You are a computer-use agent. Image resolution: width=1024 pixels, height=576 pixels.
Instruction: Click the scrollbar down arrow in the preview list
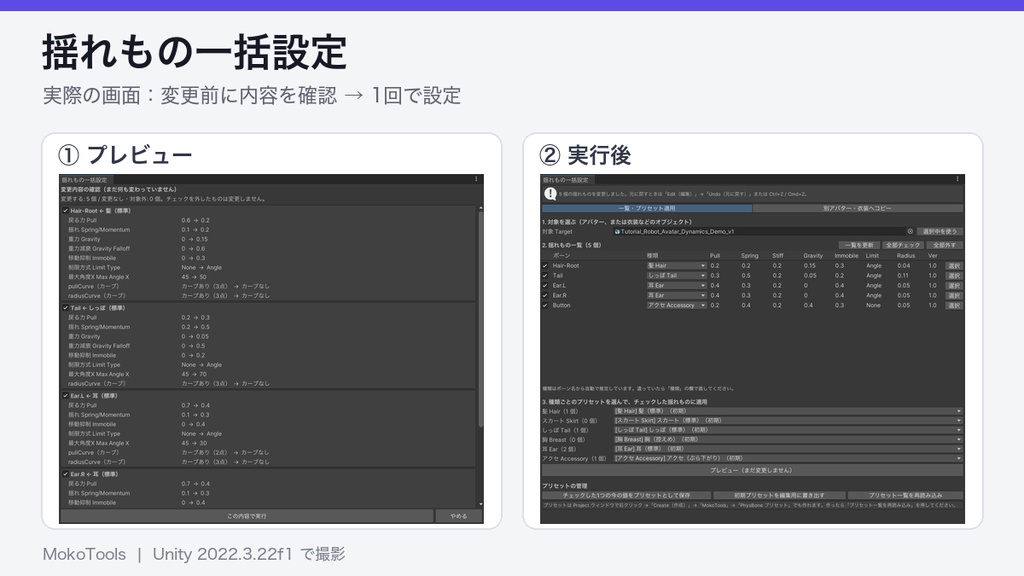(481, 504)
